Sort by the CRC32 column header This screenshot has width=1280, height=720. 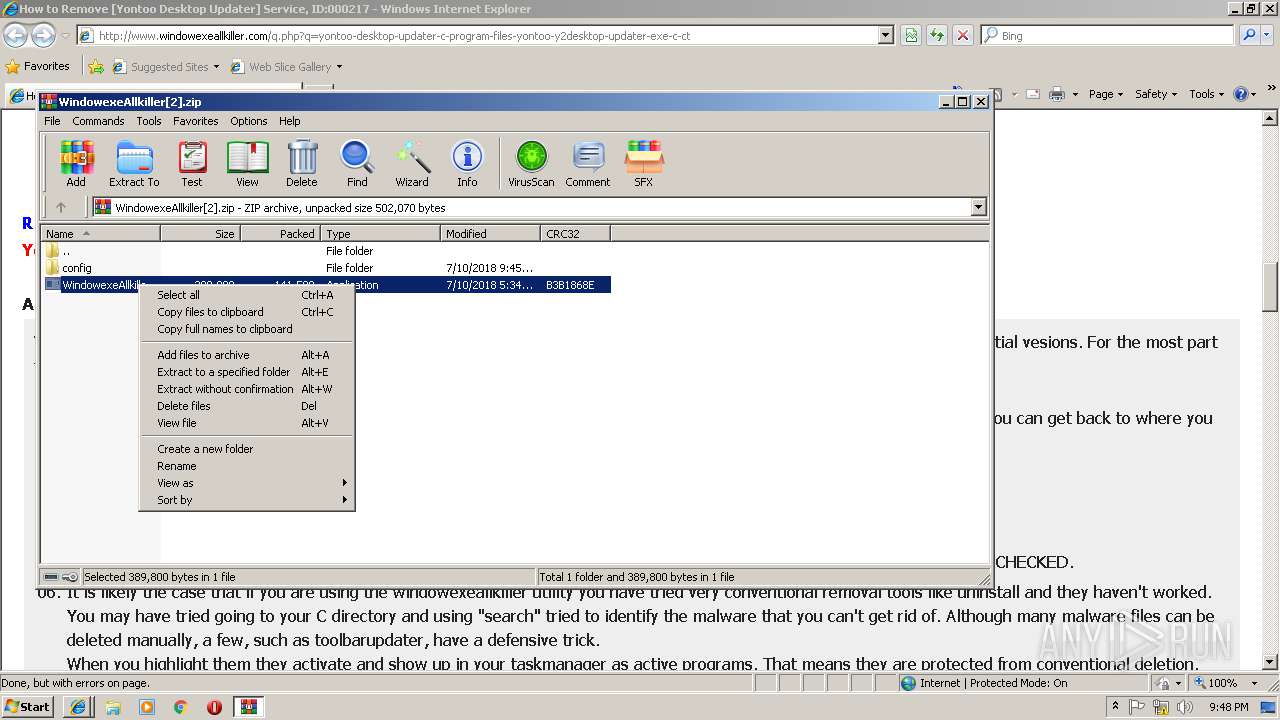[575, 234]
